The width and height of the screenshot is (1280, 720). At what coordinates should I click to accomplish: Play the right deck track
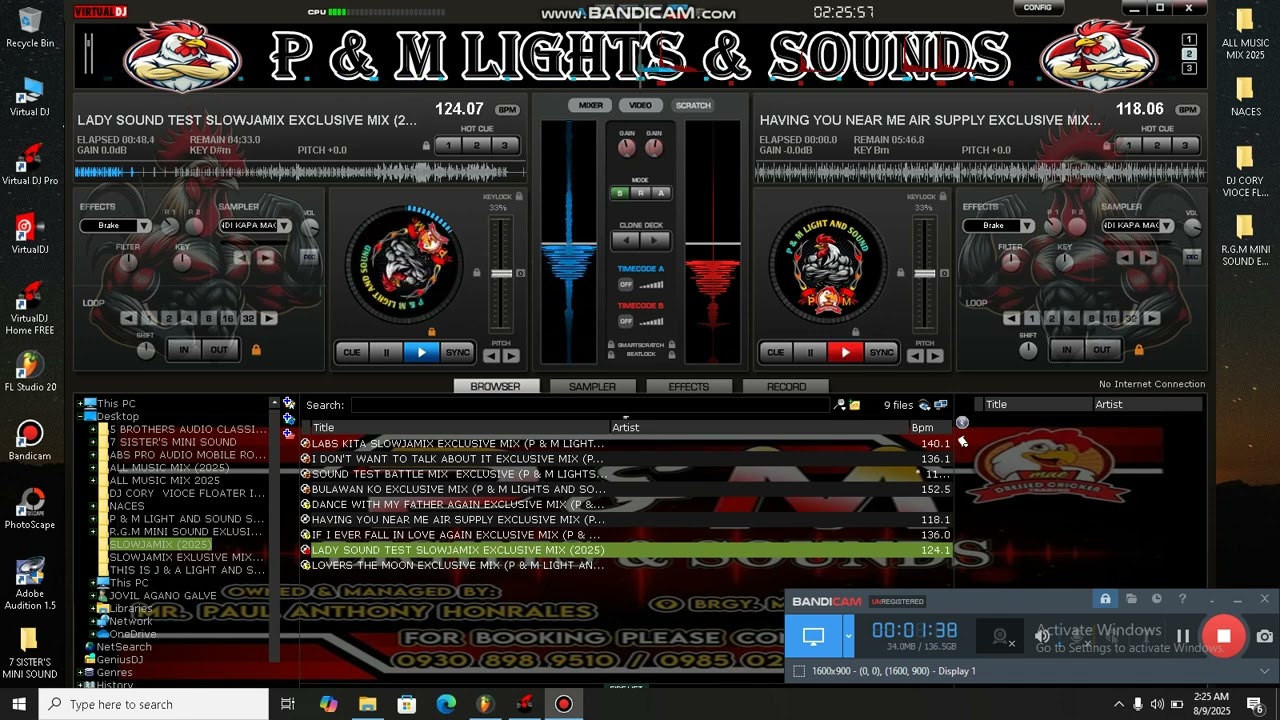click(845, 352)
